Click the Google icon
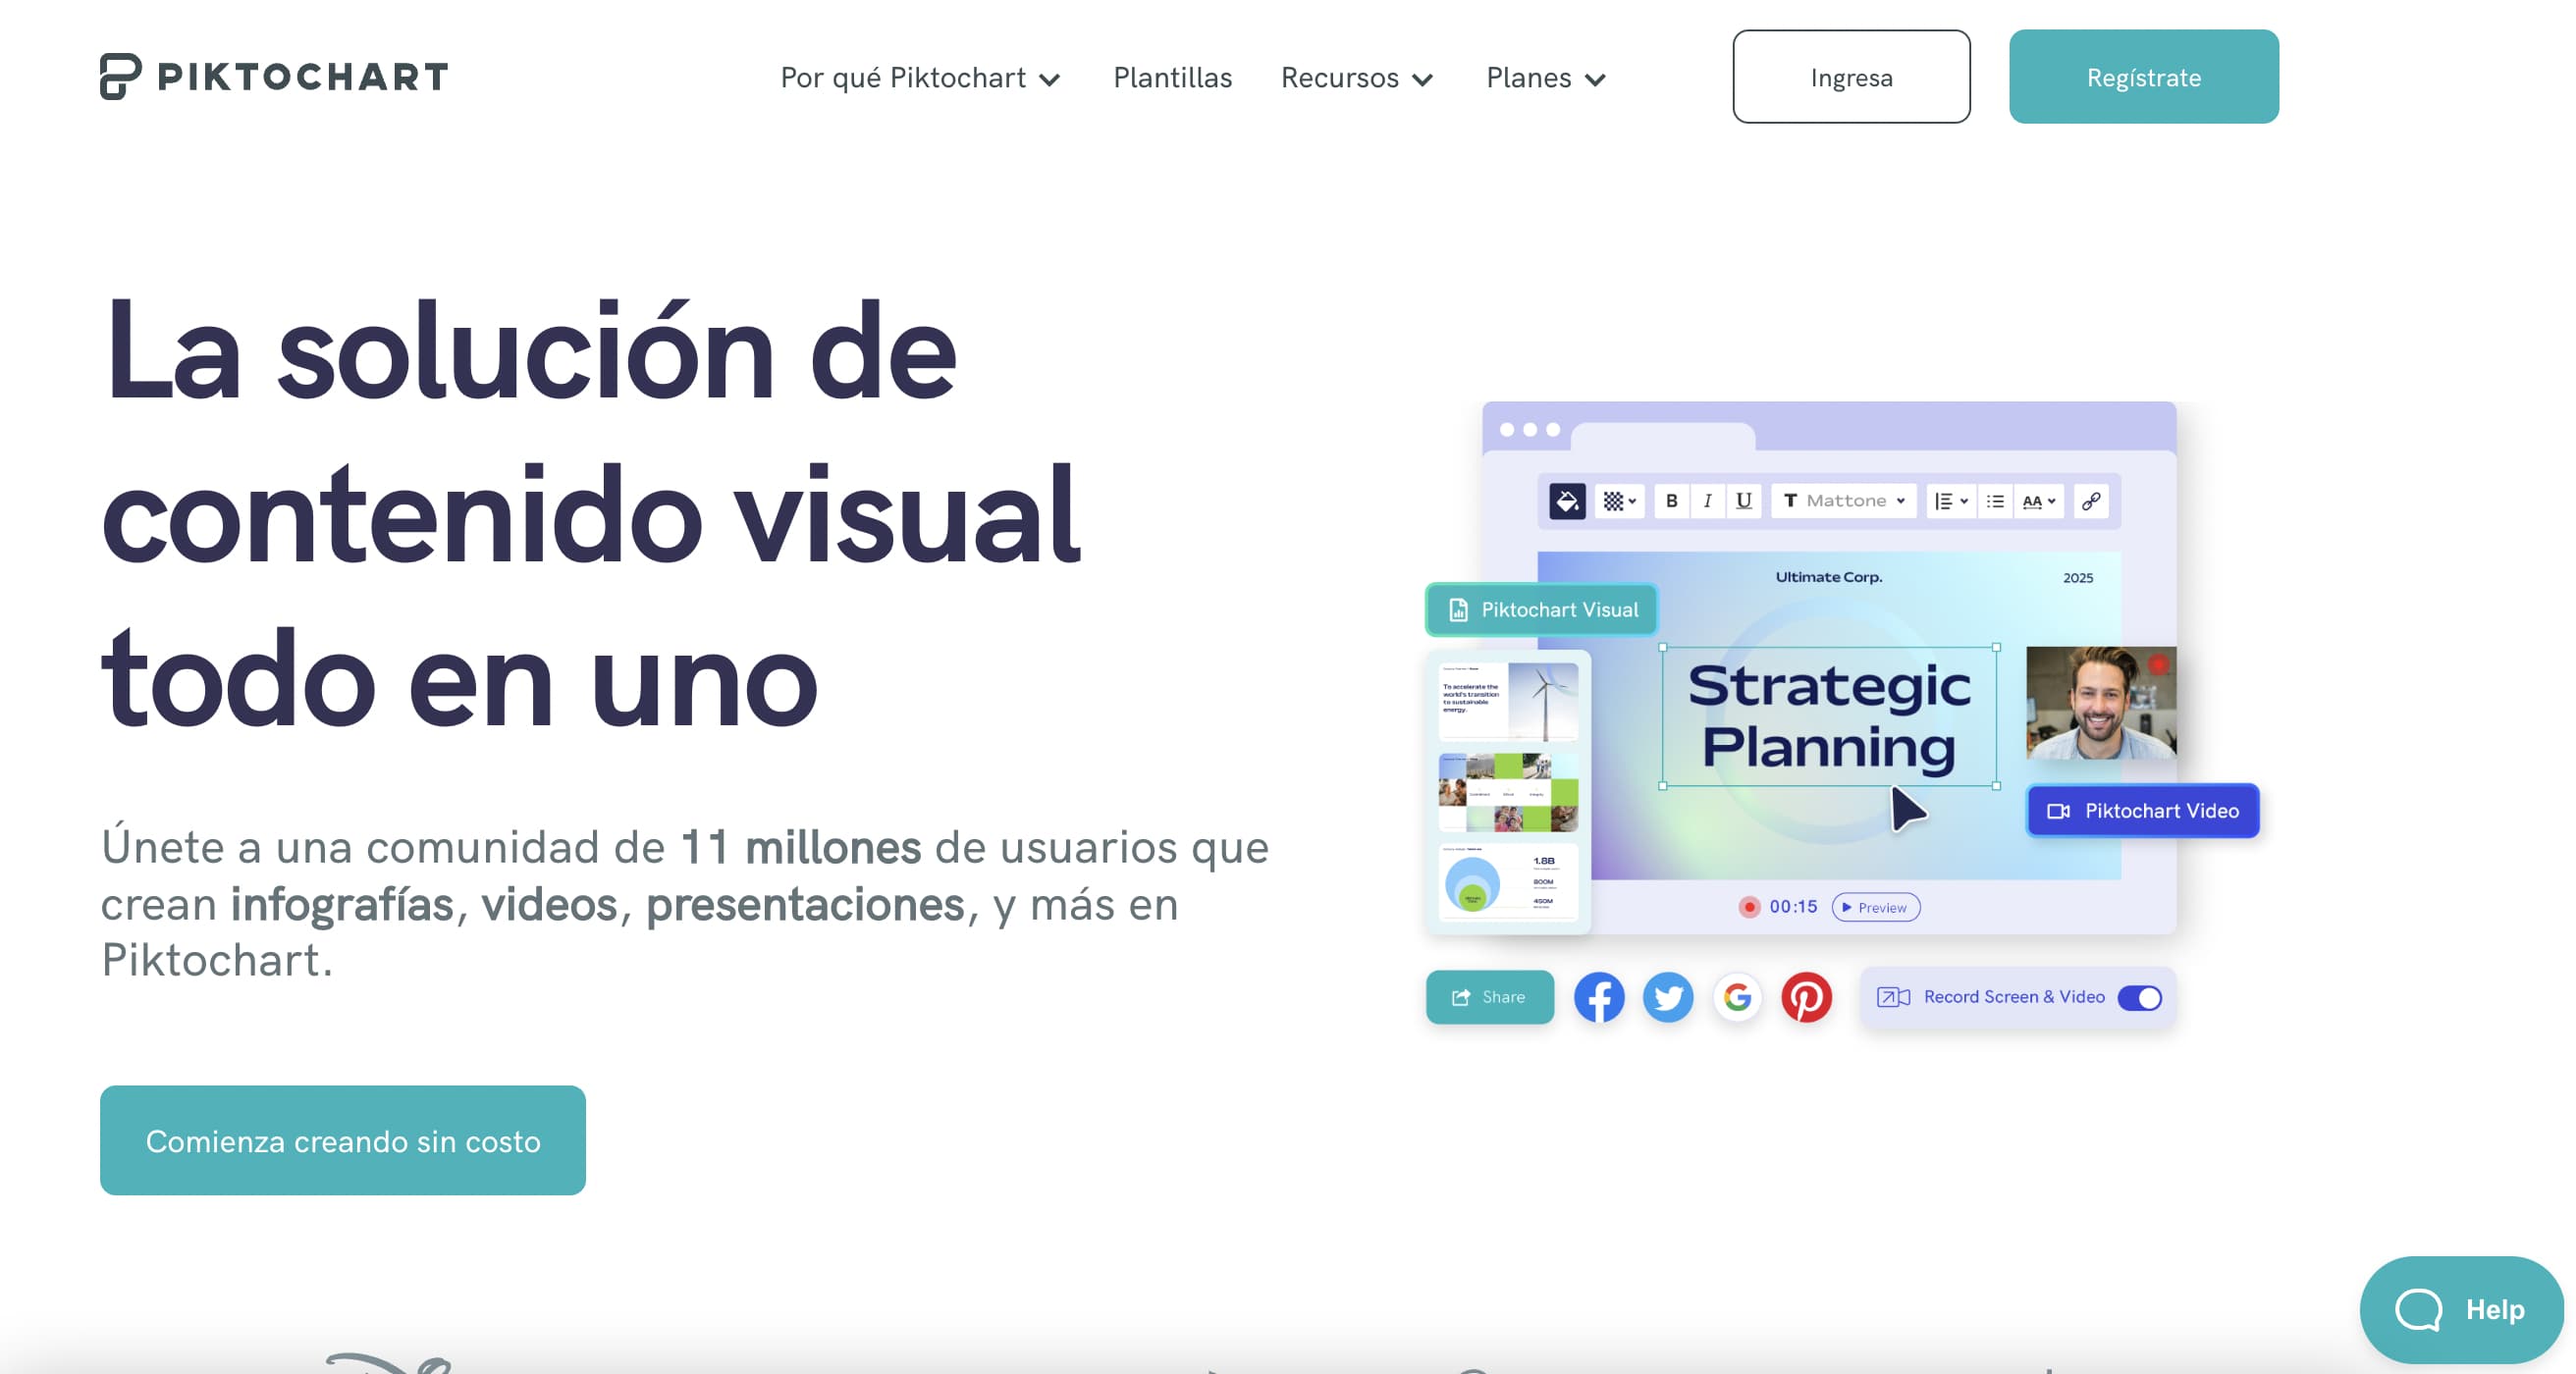This screenshot has height=1374, width=2576. 1737,997
